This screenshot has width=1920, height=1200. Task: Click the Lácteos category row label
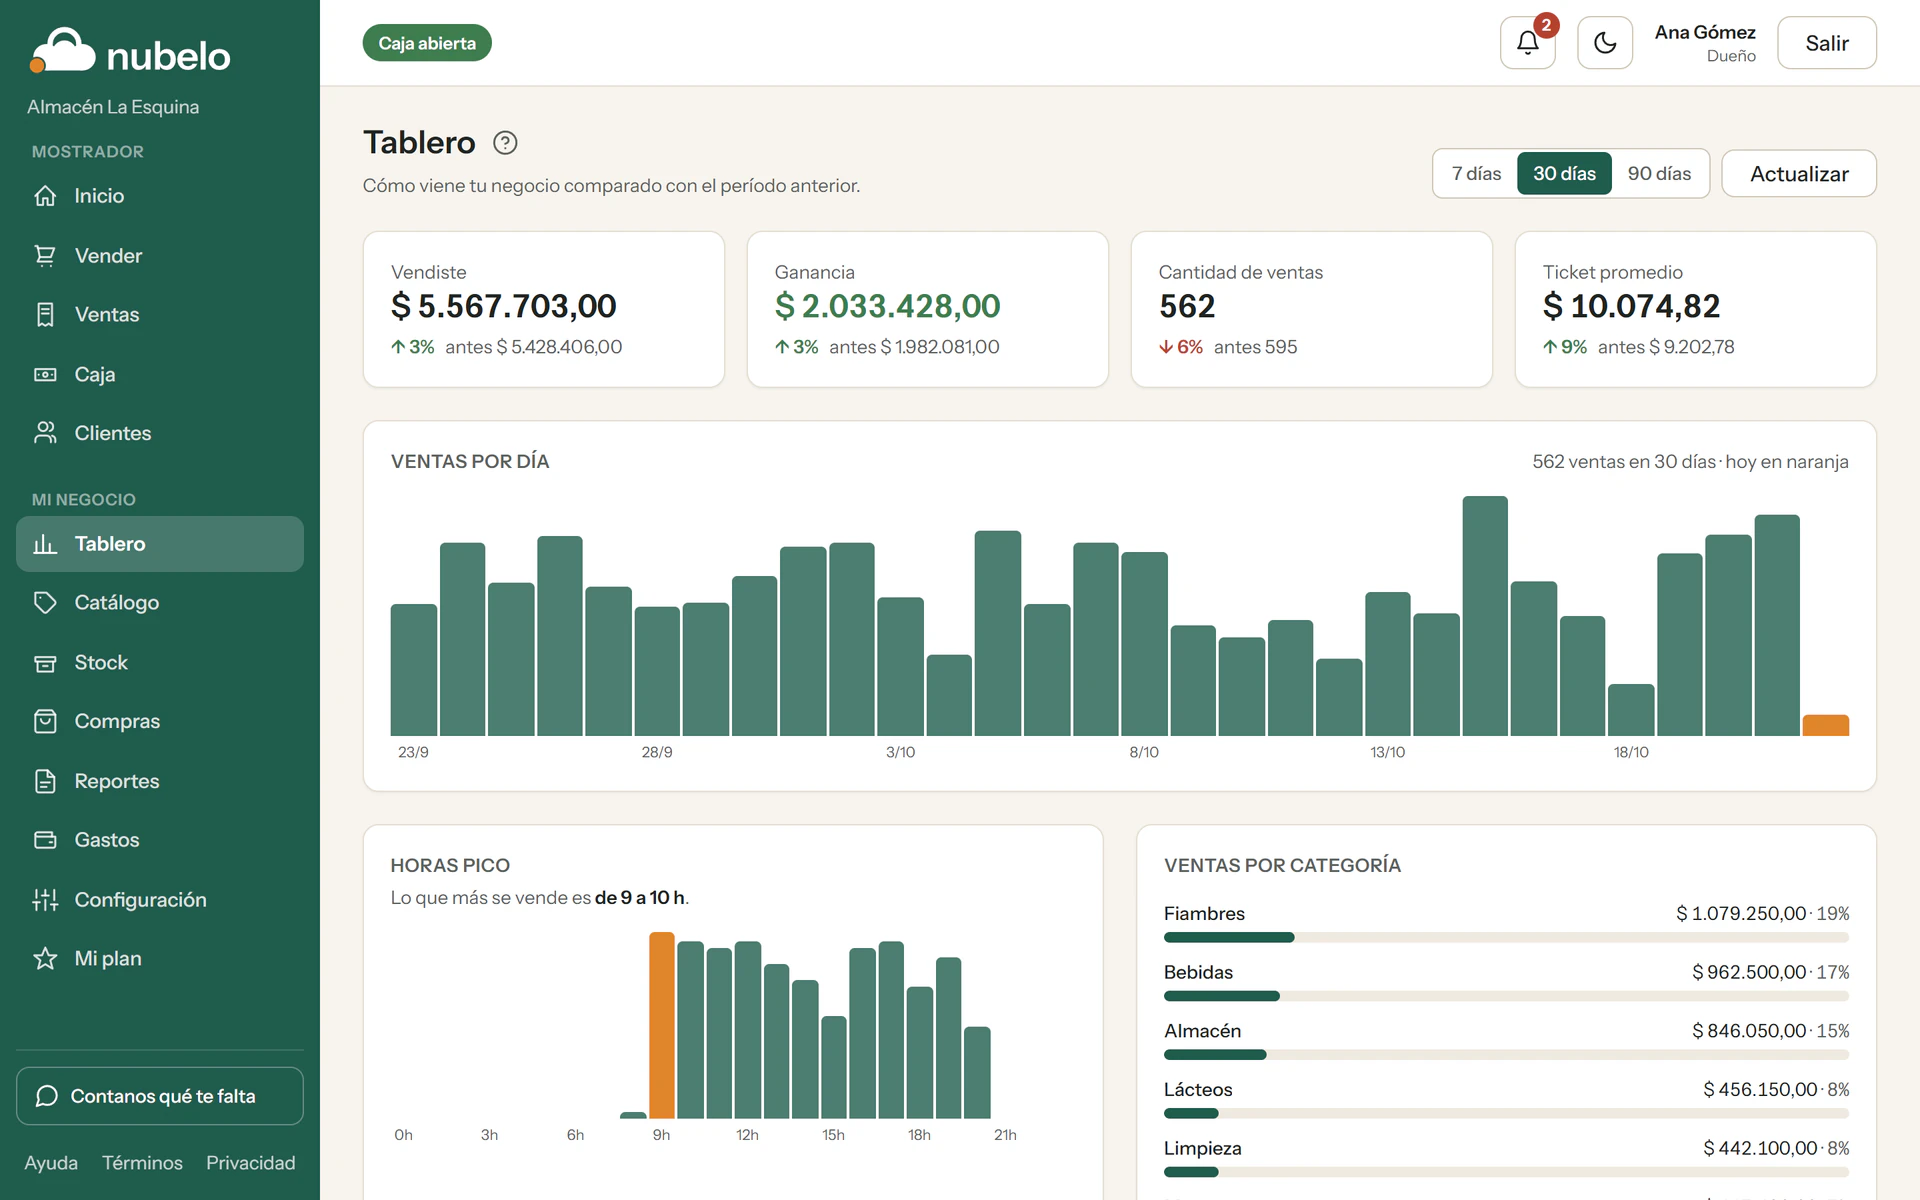point(1198,1090)
